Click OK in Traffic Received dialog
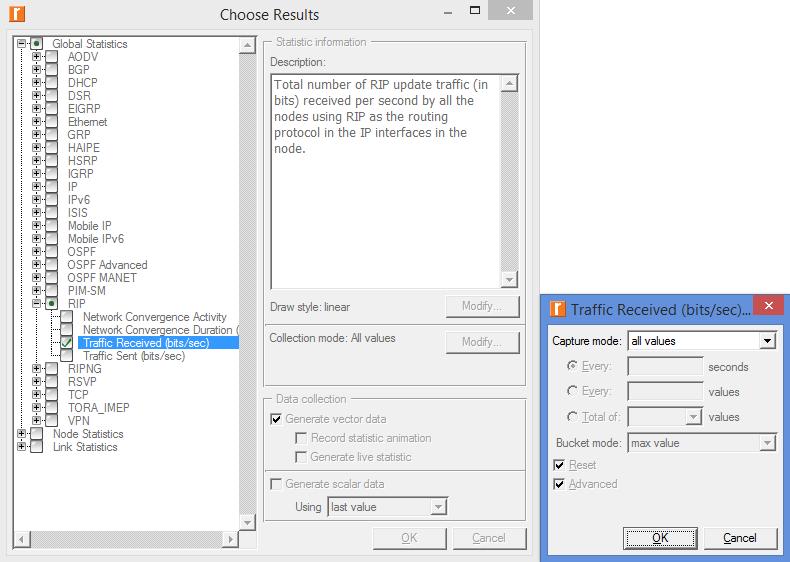This screenshot has height=562, width=790. click(661, 538)
